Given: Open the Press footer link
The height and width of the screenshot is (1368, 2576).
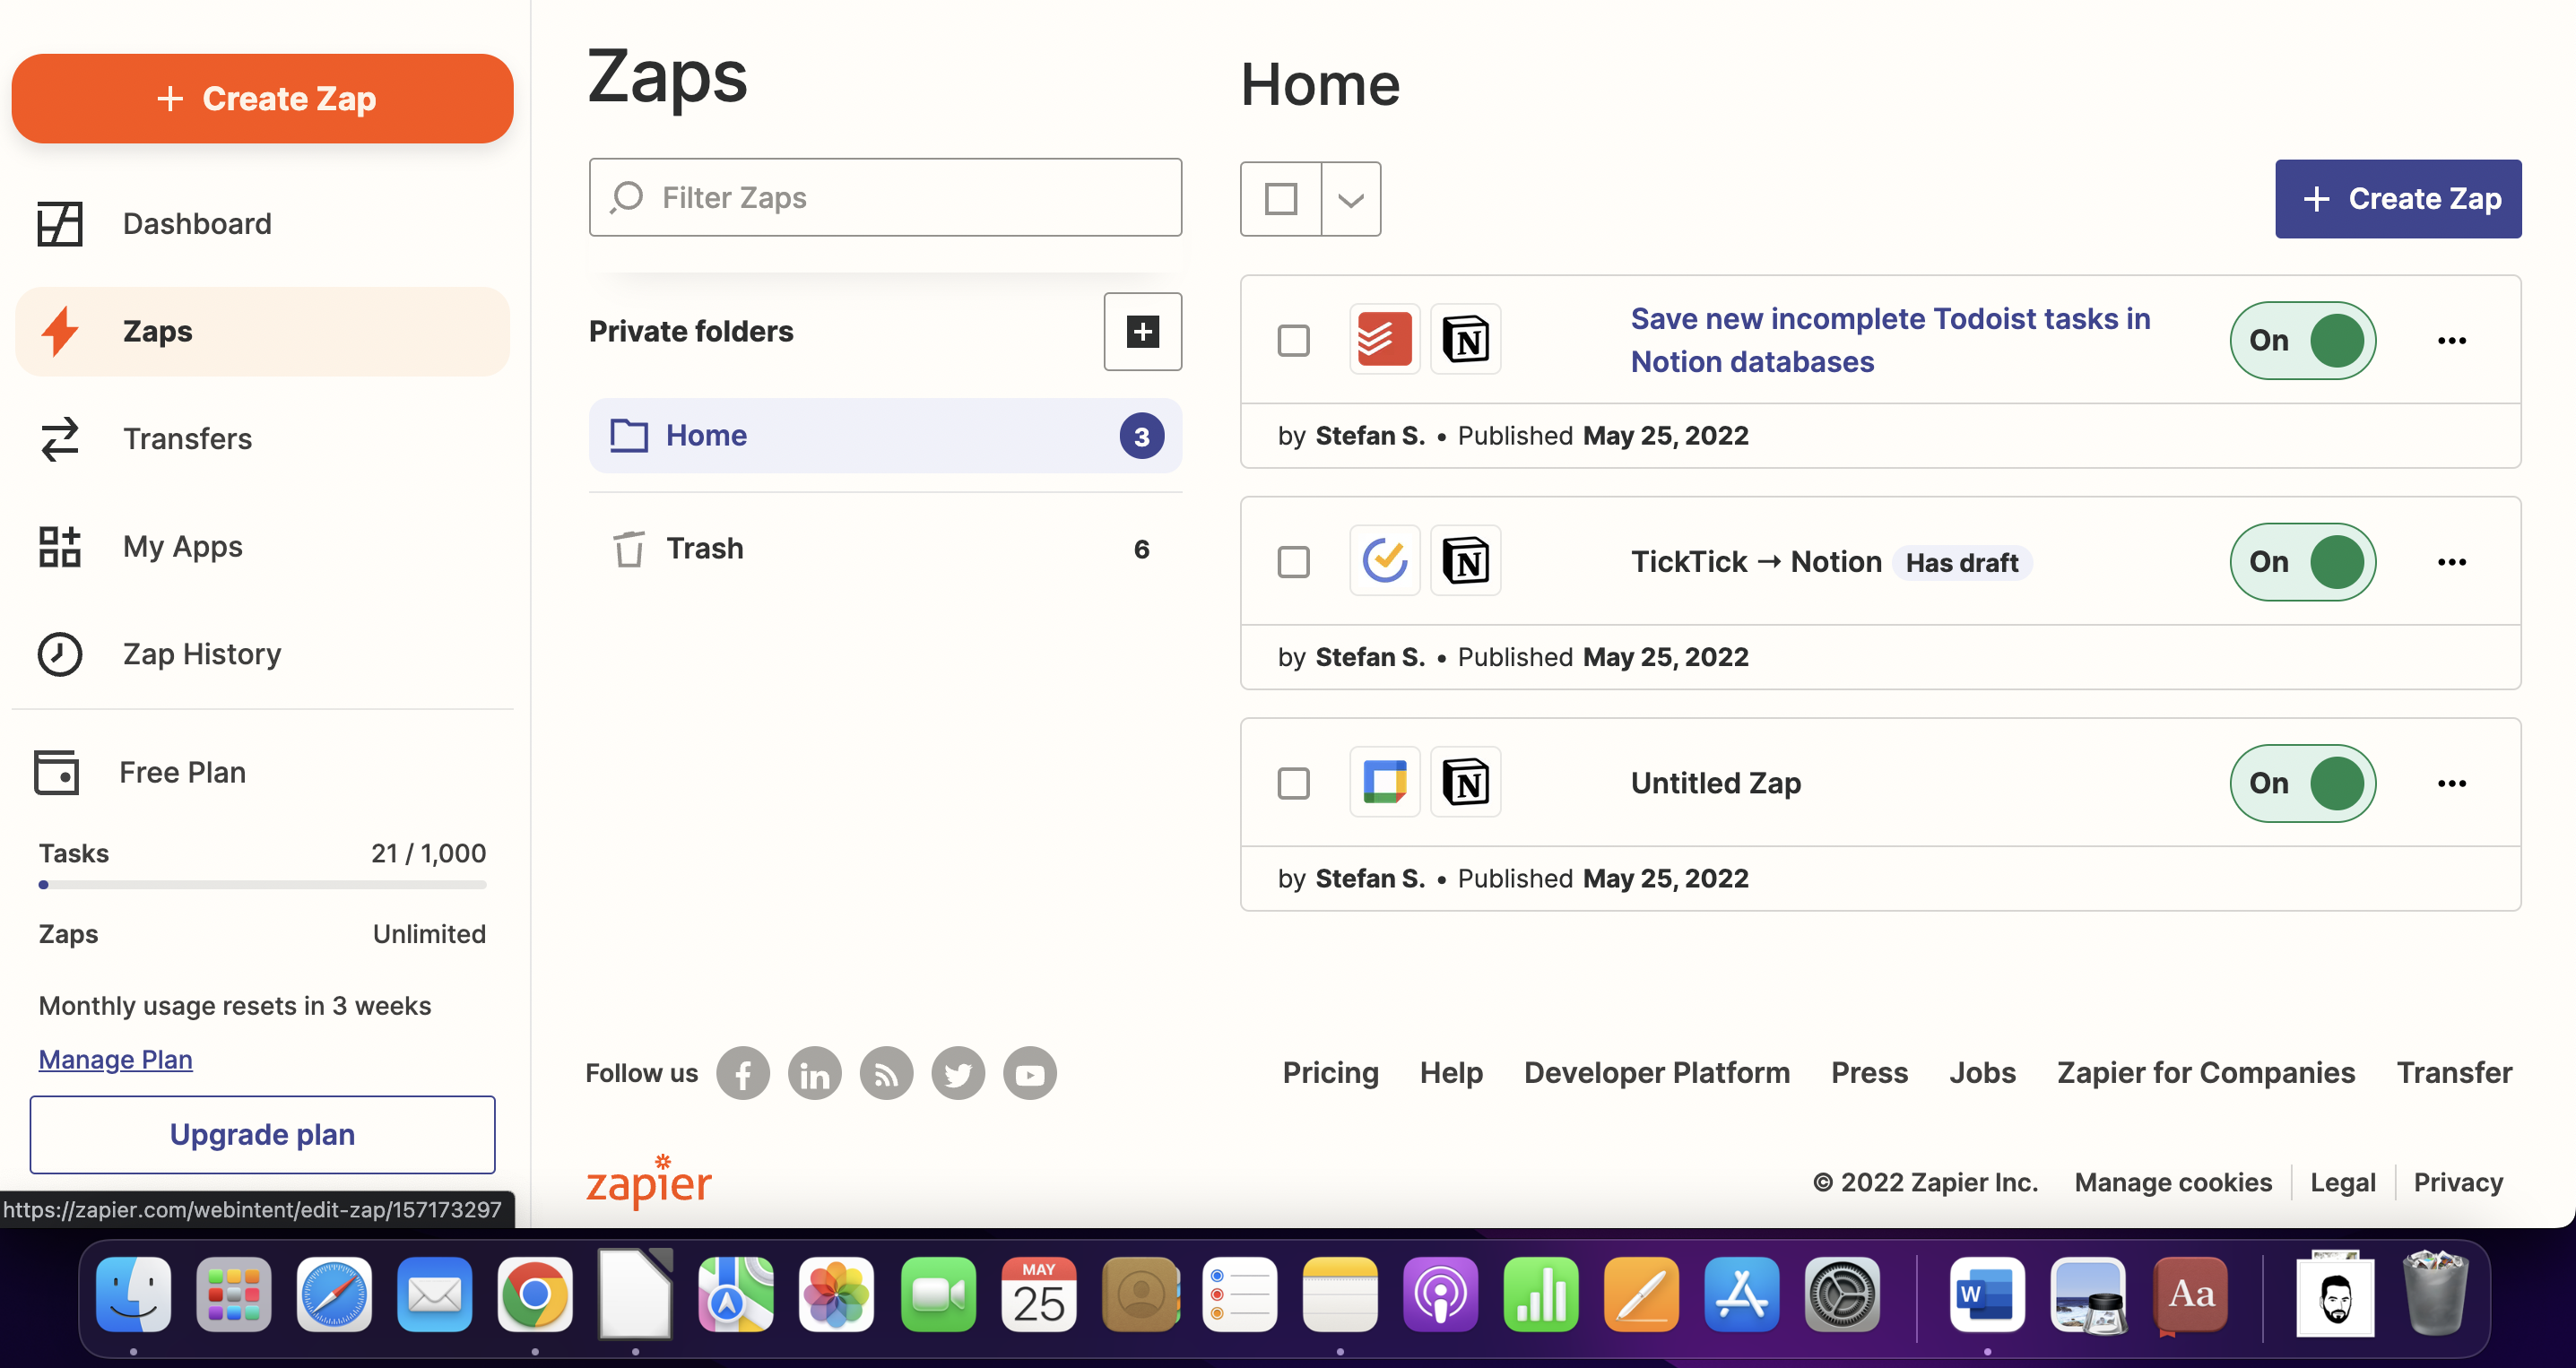Looking at the screenshot, I should 1869,1073.
